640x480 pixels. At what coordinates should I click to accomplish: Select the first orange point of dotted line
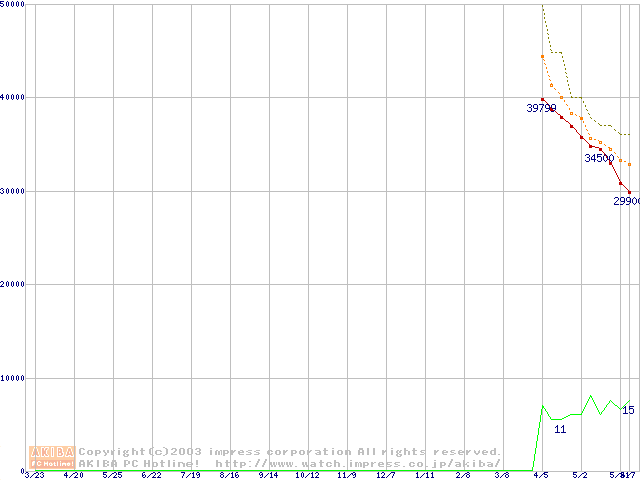[542, 56]
